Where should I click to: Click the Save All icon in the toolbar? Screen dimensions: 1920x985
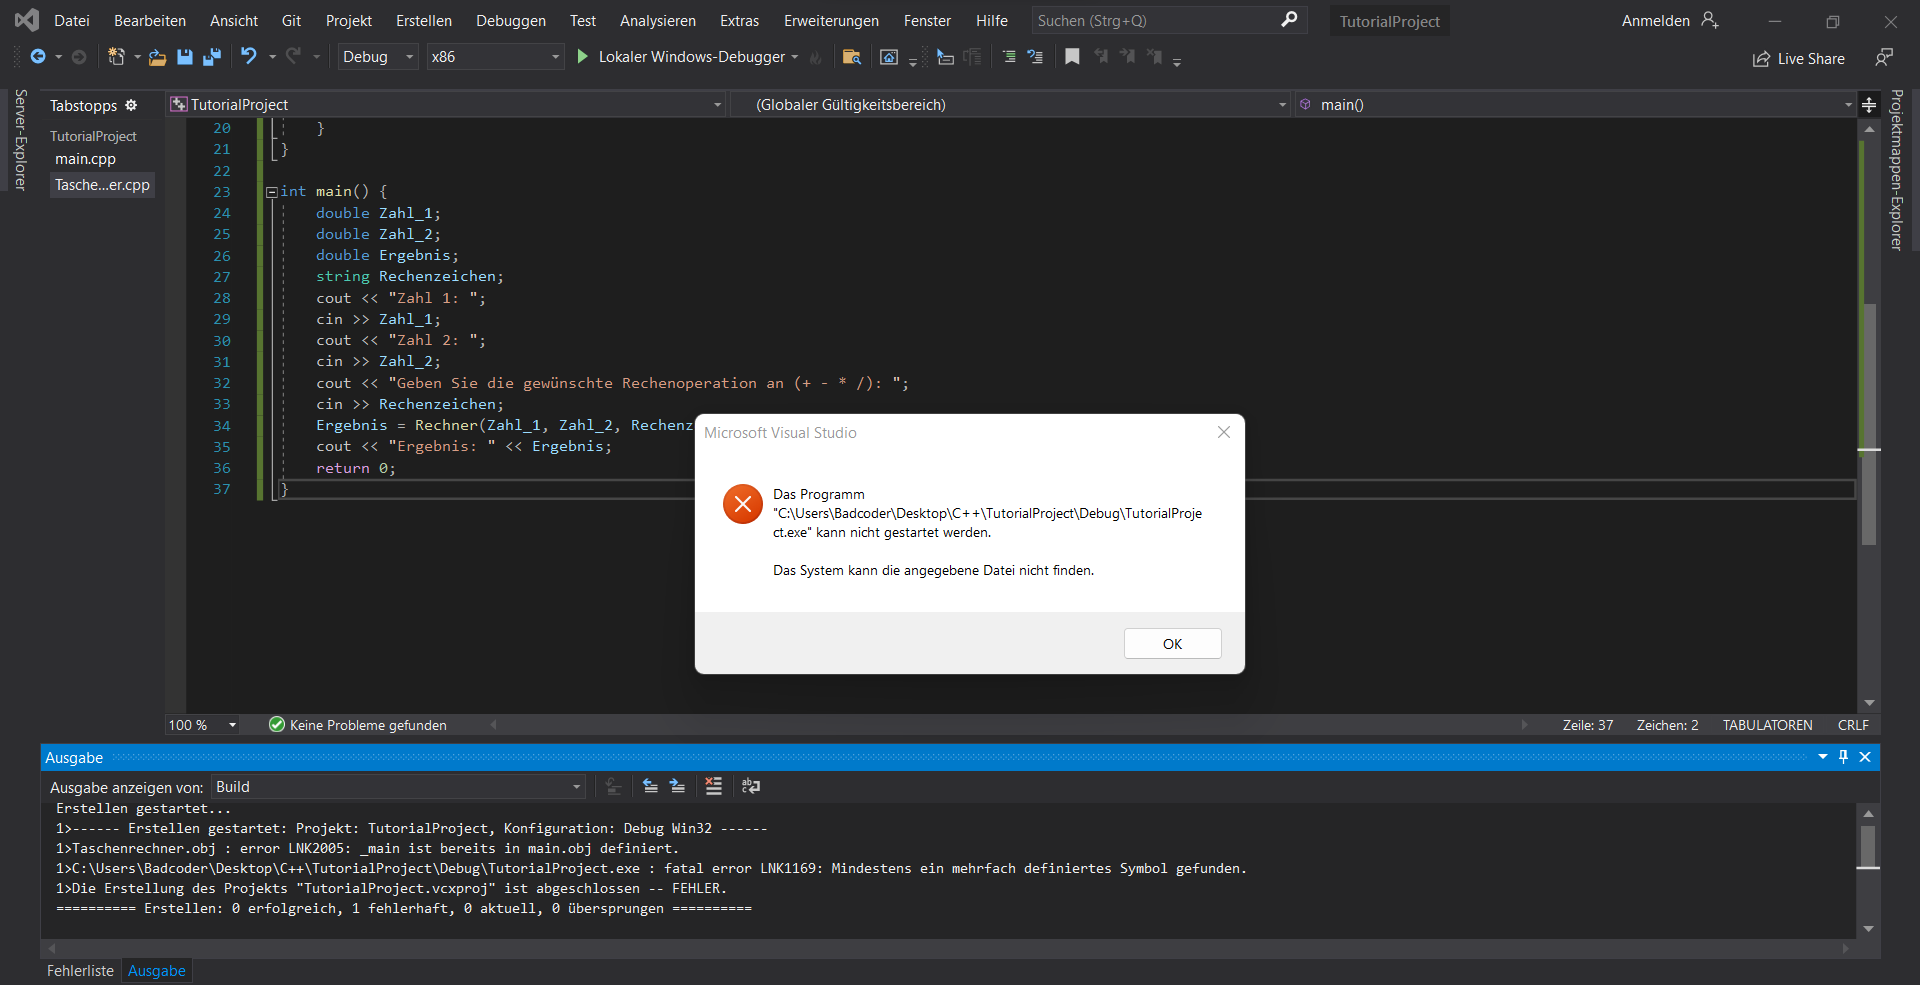[212, 57]
